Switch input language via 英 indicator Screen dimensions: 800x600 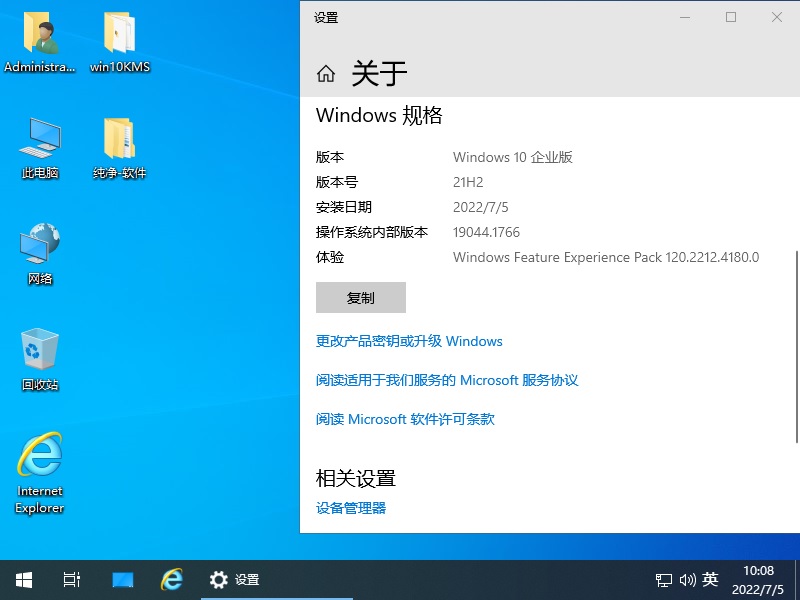pos(710,580)
